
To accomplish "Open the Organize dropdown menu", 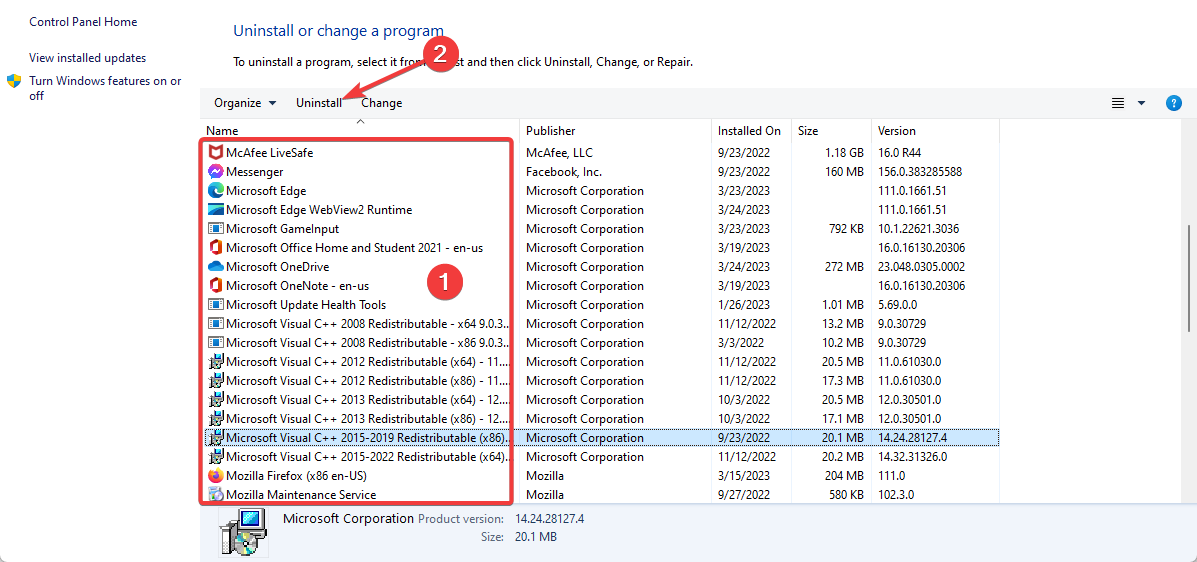I will click(245, 103).
